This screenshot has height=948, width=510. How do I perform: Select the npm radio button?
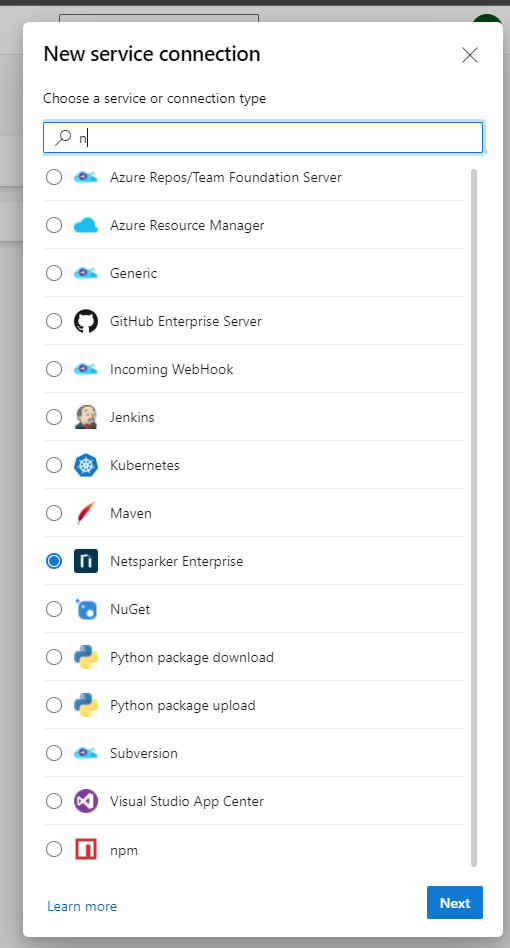click(x=54, y=849)
